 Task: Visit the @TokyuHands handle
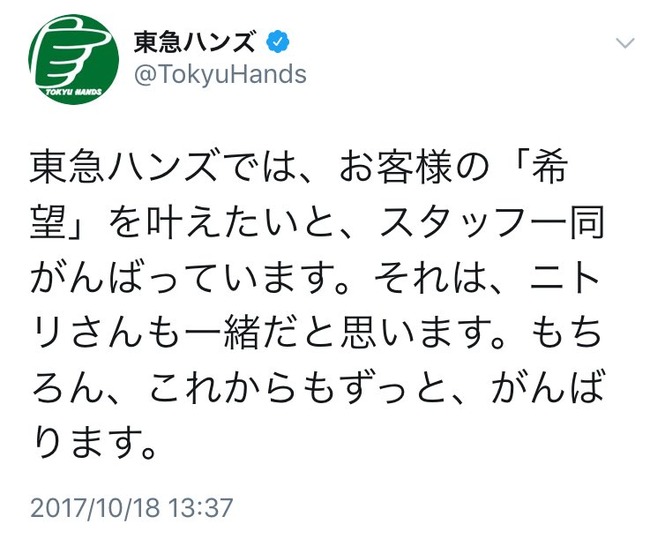click(x=221, y=75)
